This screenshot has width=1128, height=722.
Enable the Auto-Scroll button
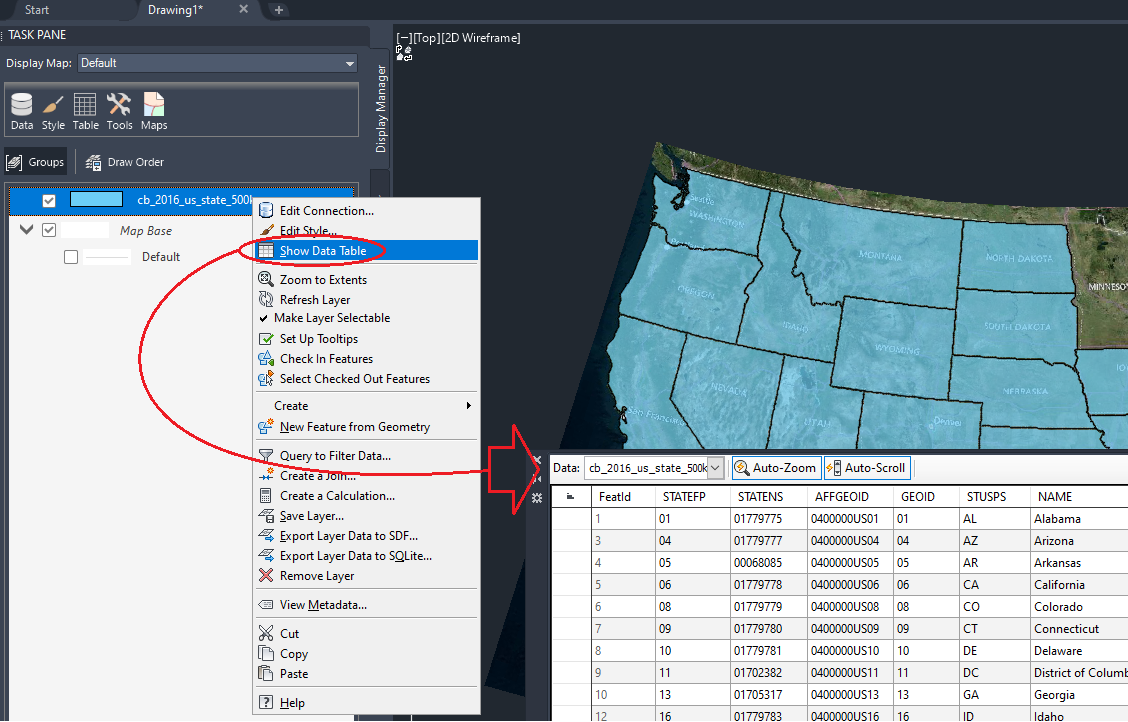[867, 467]
